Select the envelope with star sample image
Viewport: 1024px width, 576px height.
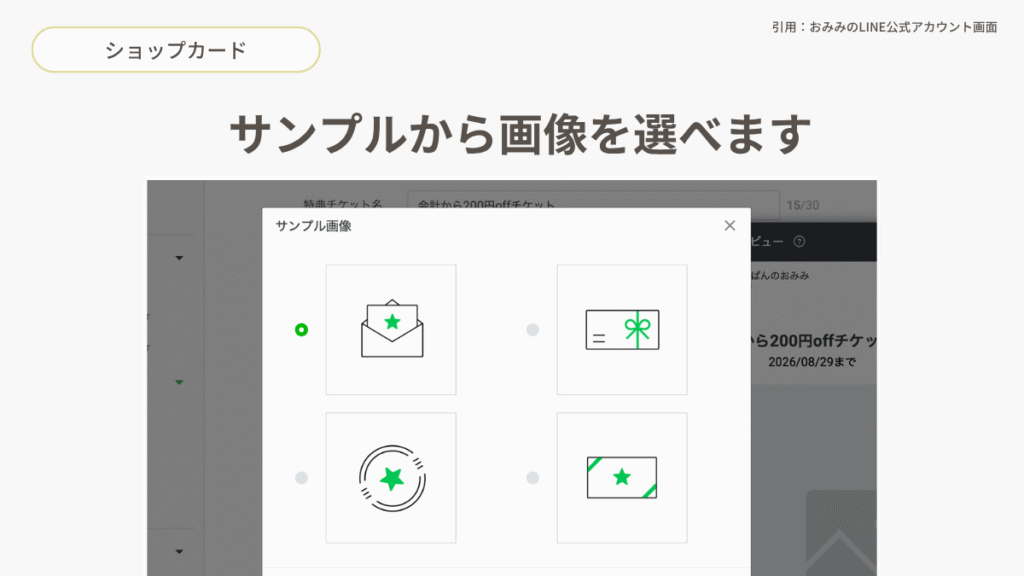391,329
